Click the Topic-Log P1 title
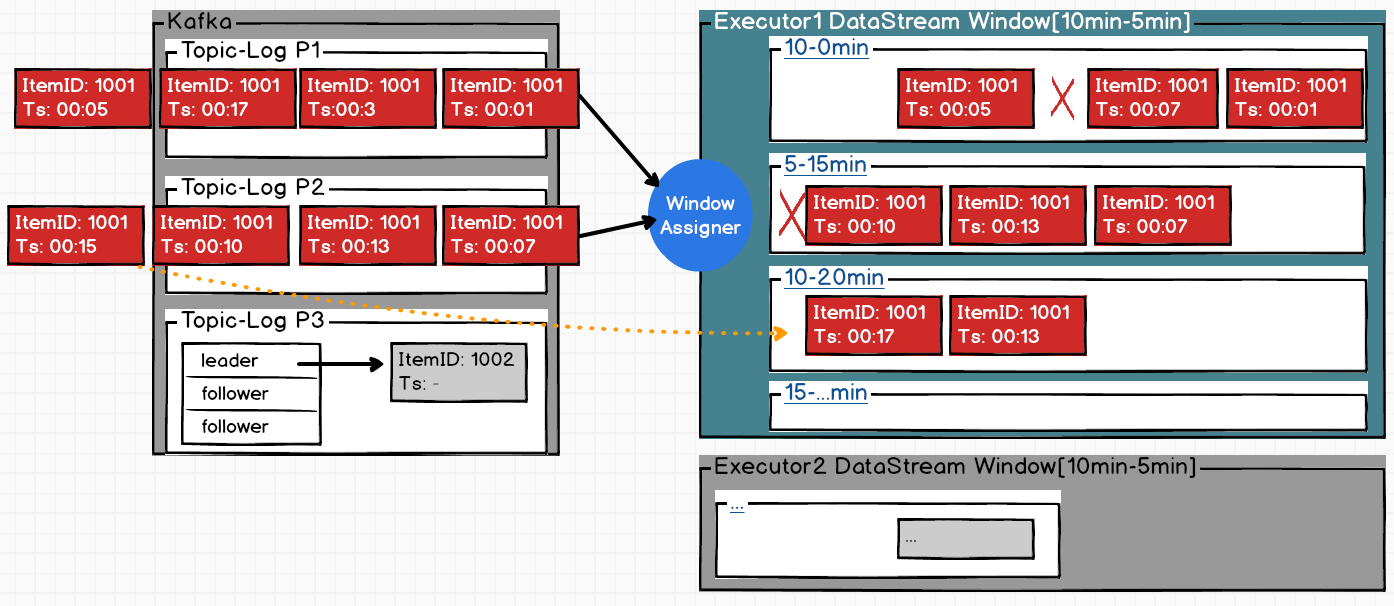The width and height of the screenshot is (1394, 606). click(x=251, y=51)
